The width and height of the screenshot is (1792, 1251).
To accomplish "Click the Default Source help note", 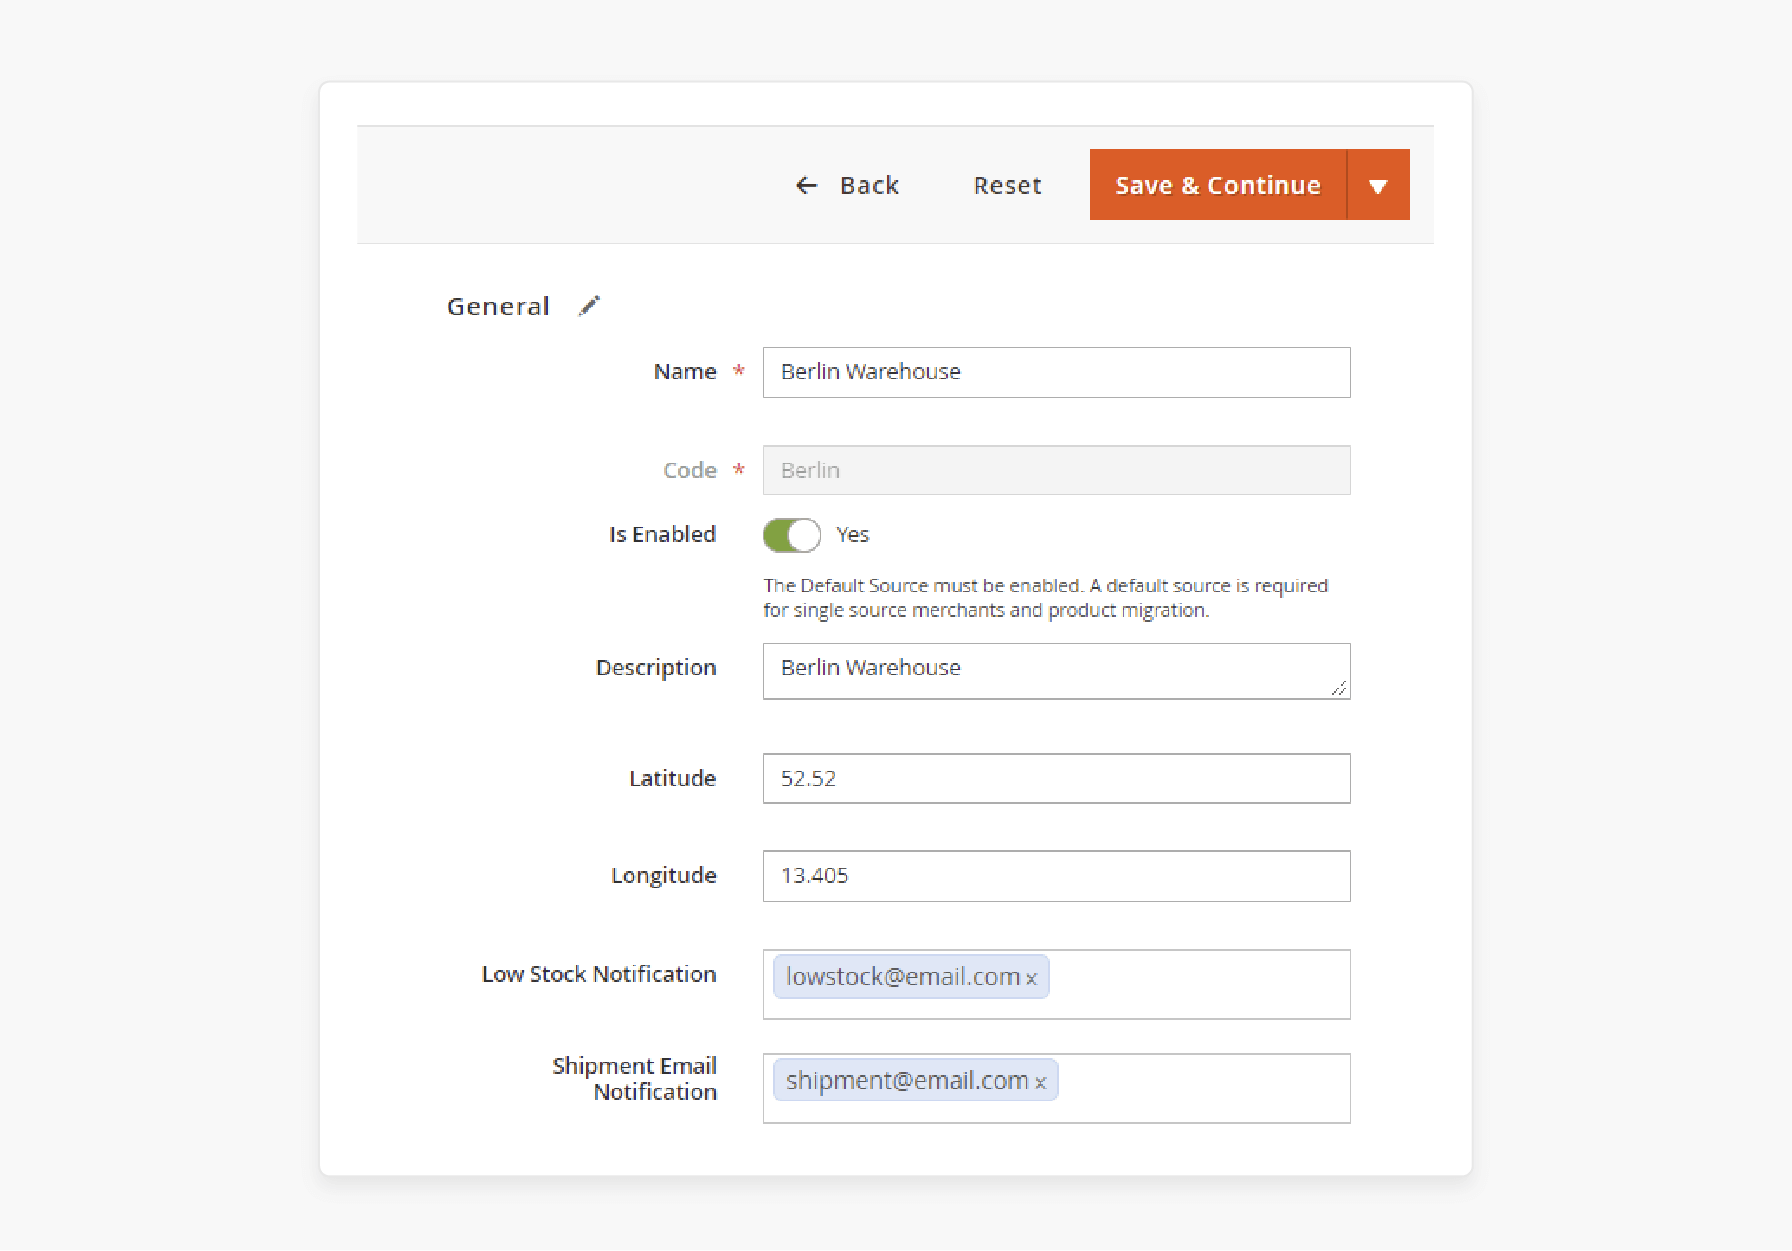I will tap(1045, 598).
